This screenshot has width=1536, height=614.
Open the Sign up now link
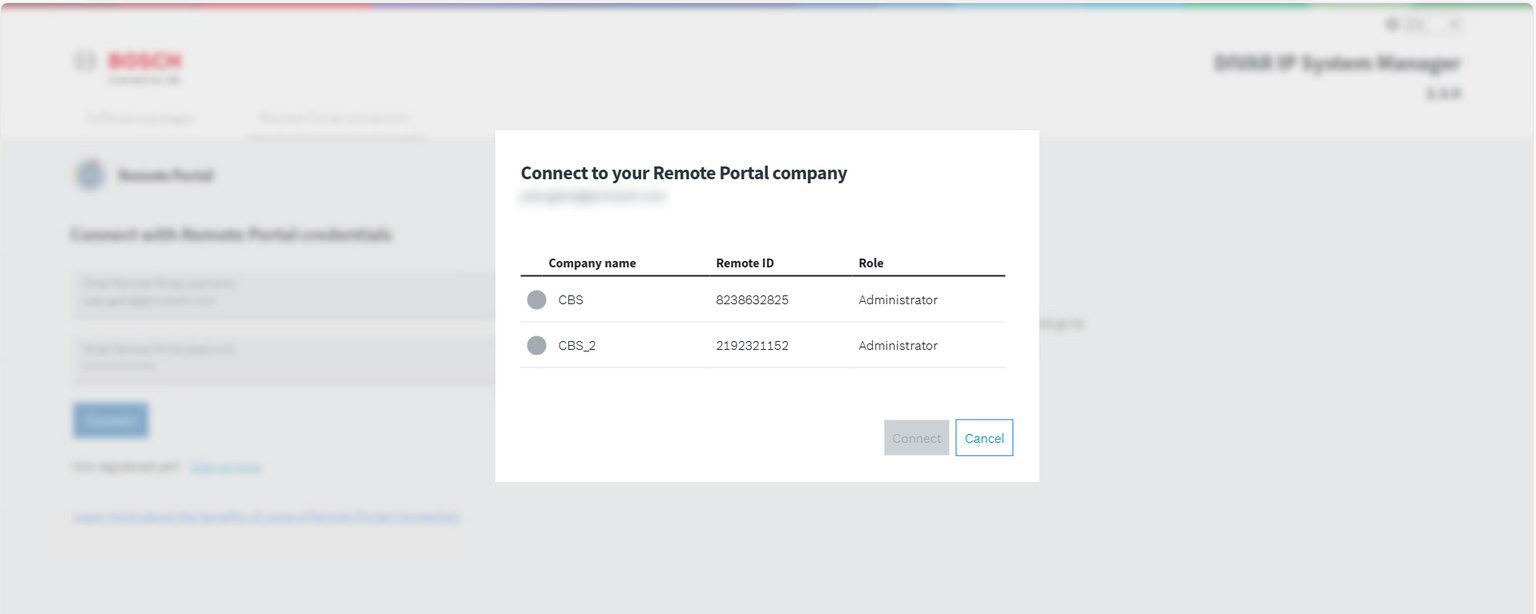226,467
